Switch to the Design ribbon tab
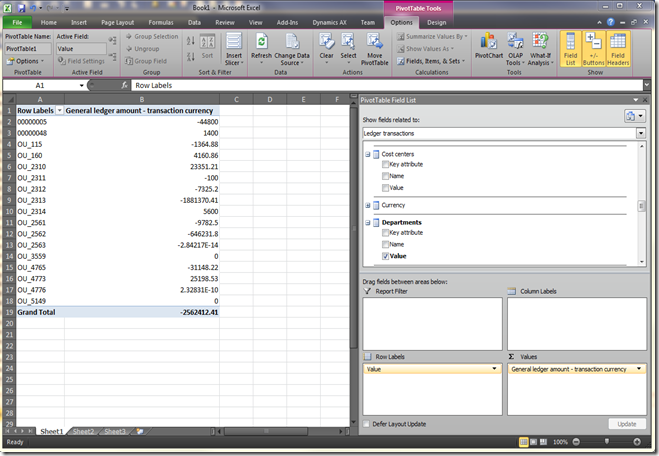Viewport: 659px width, 456px height. [x=436, y=21]
